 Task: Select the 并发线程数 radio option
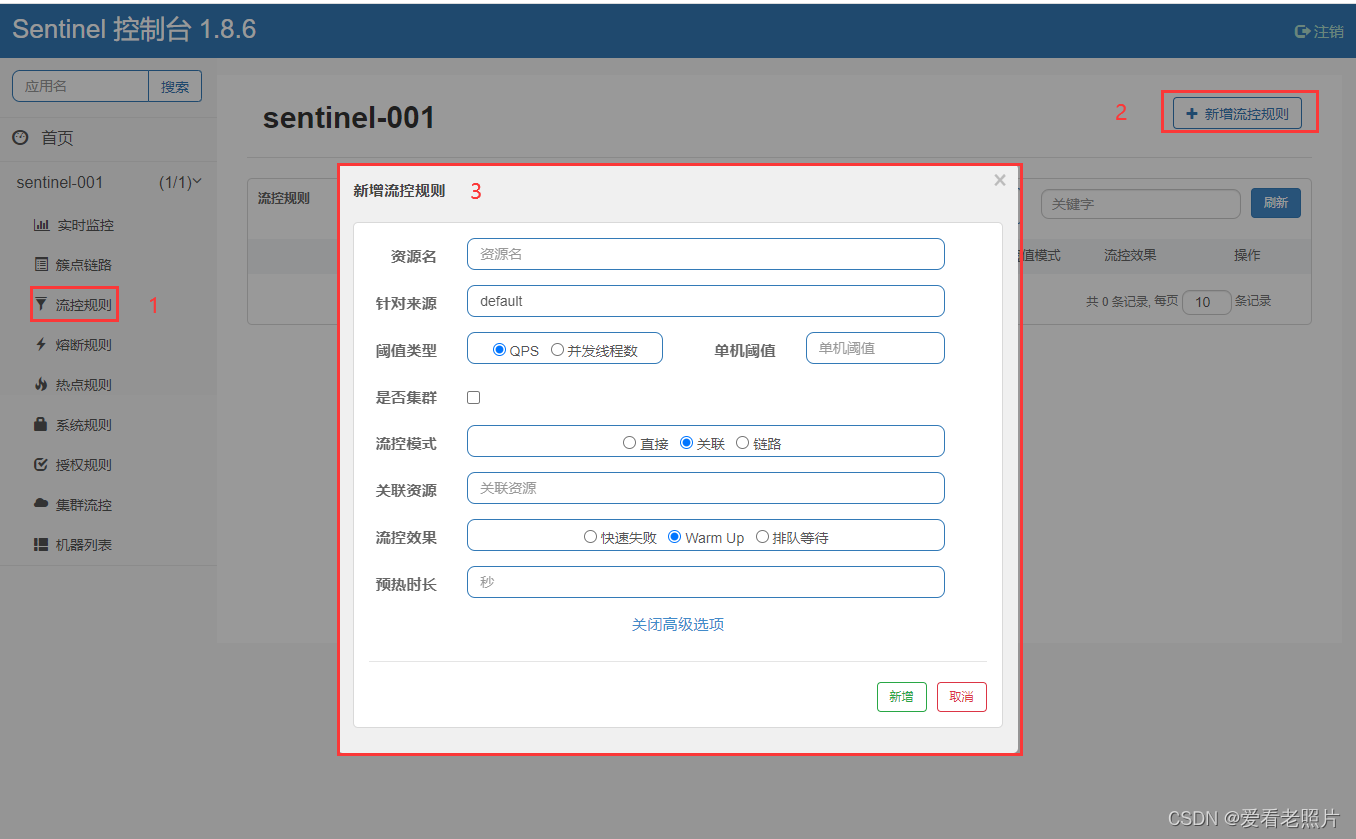pyautogui.click(x=557, y=350)
